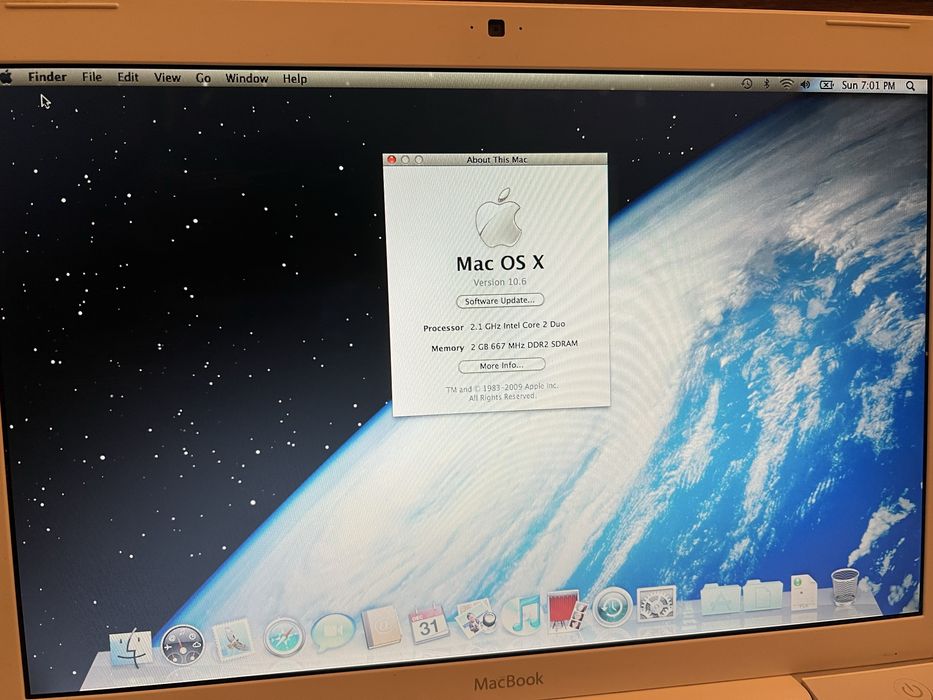Open the Trash in the Dock
This screenshot has width=933, height=700.
(845, 587)
